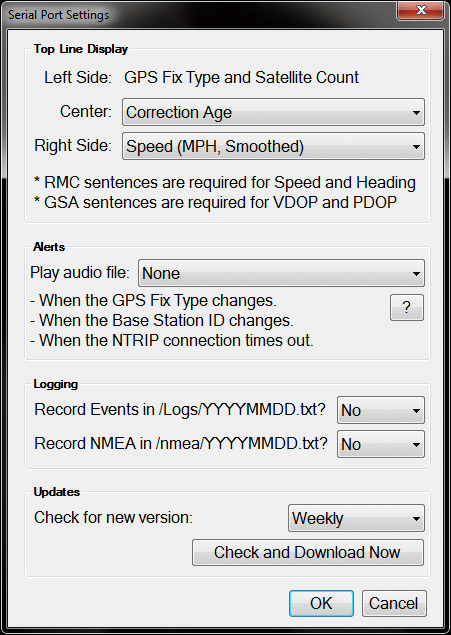Click the GPS Fix Type and Satellite Count text
Image resolution: width=451 pixels, height=635 pixels.
[241, 77]
